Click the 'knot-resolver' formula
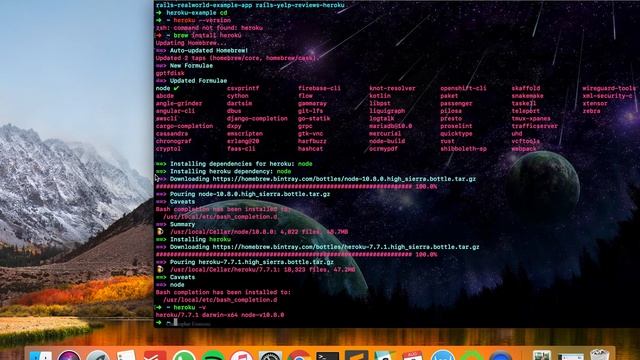The height and width of the screenshot is (360, 640). [x=392, y=88]
